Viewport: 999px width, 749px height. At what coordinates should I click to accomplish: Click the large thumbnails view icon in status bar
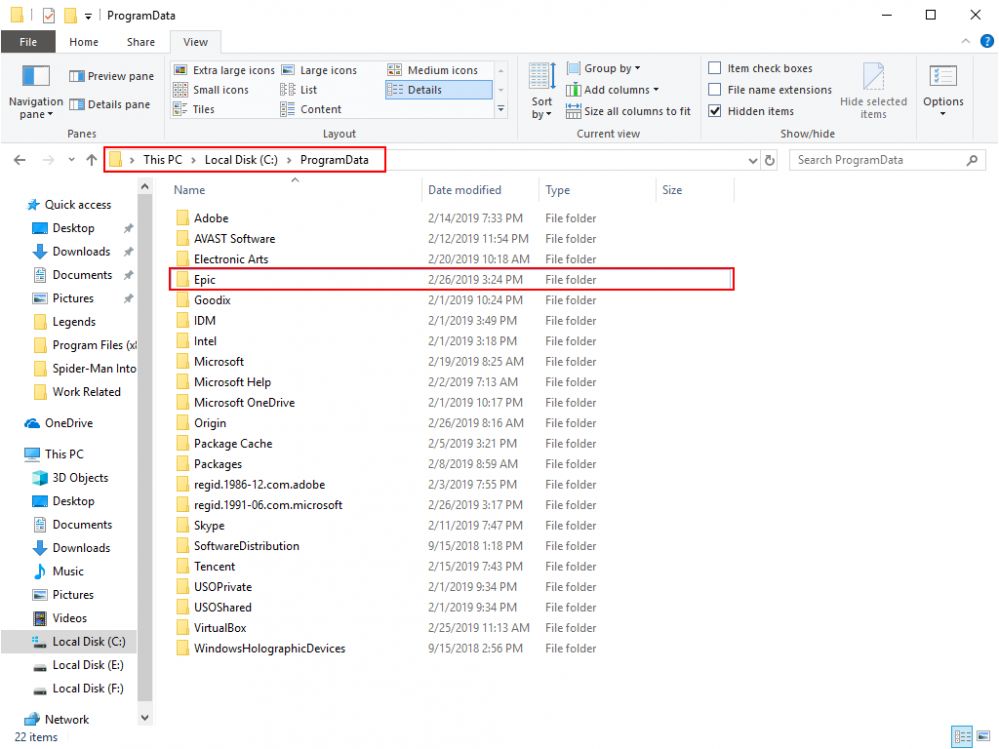click(x=983, y=736)
